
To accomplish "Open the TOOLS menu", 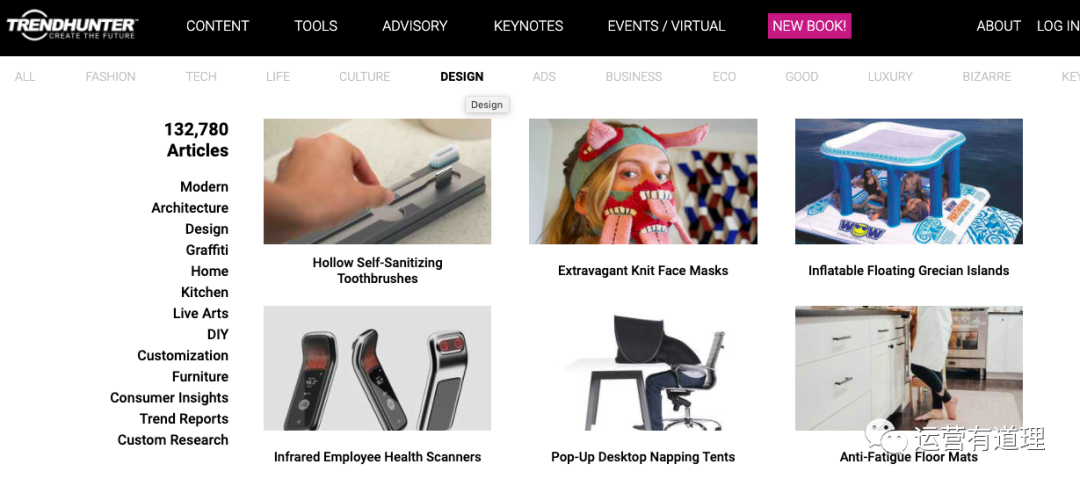I will pos(315,26).
